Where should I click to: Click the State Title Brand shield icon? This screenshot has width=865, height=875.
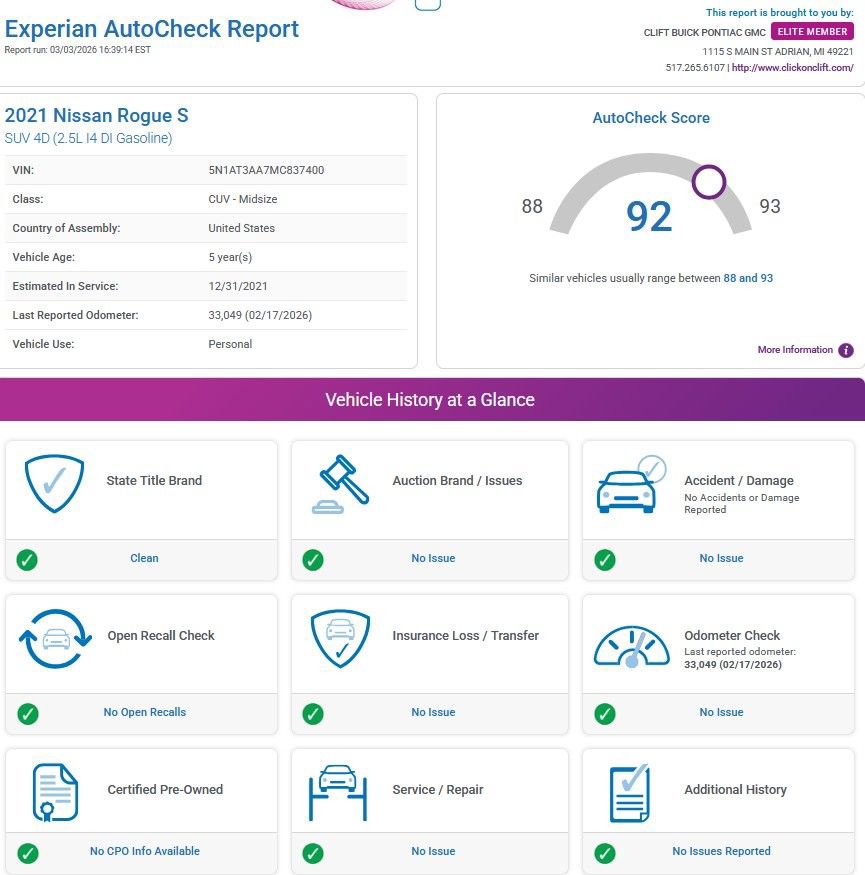coord(54,483)
